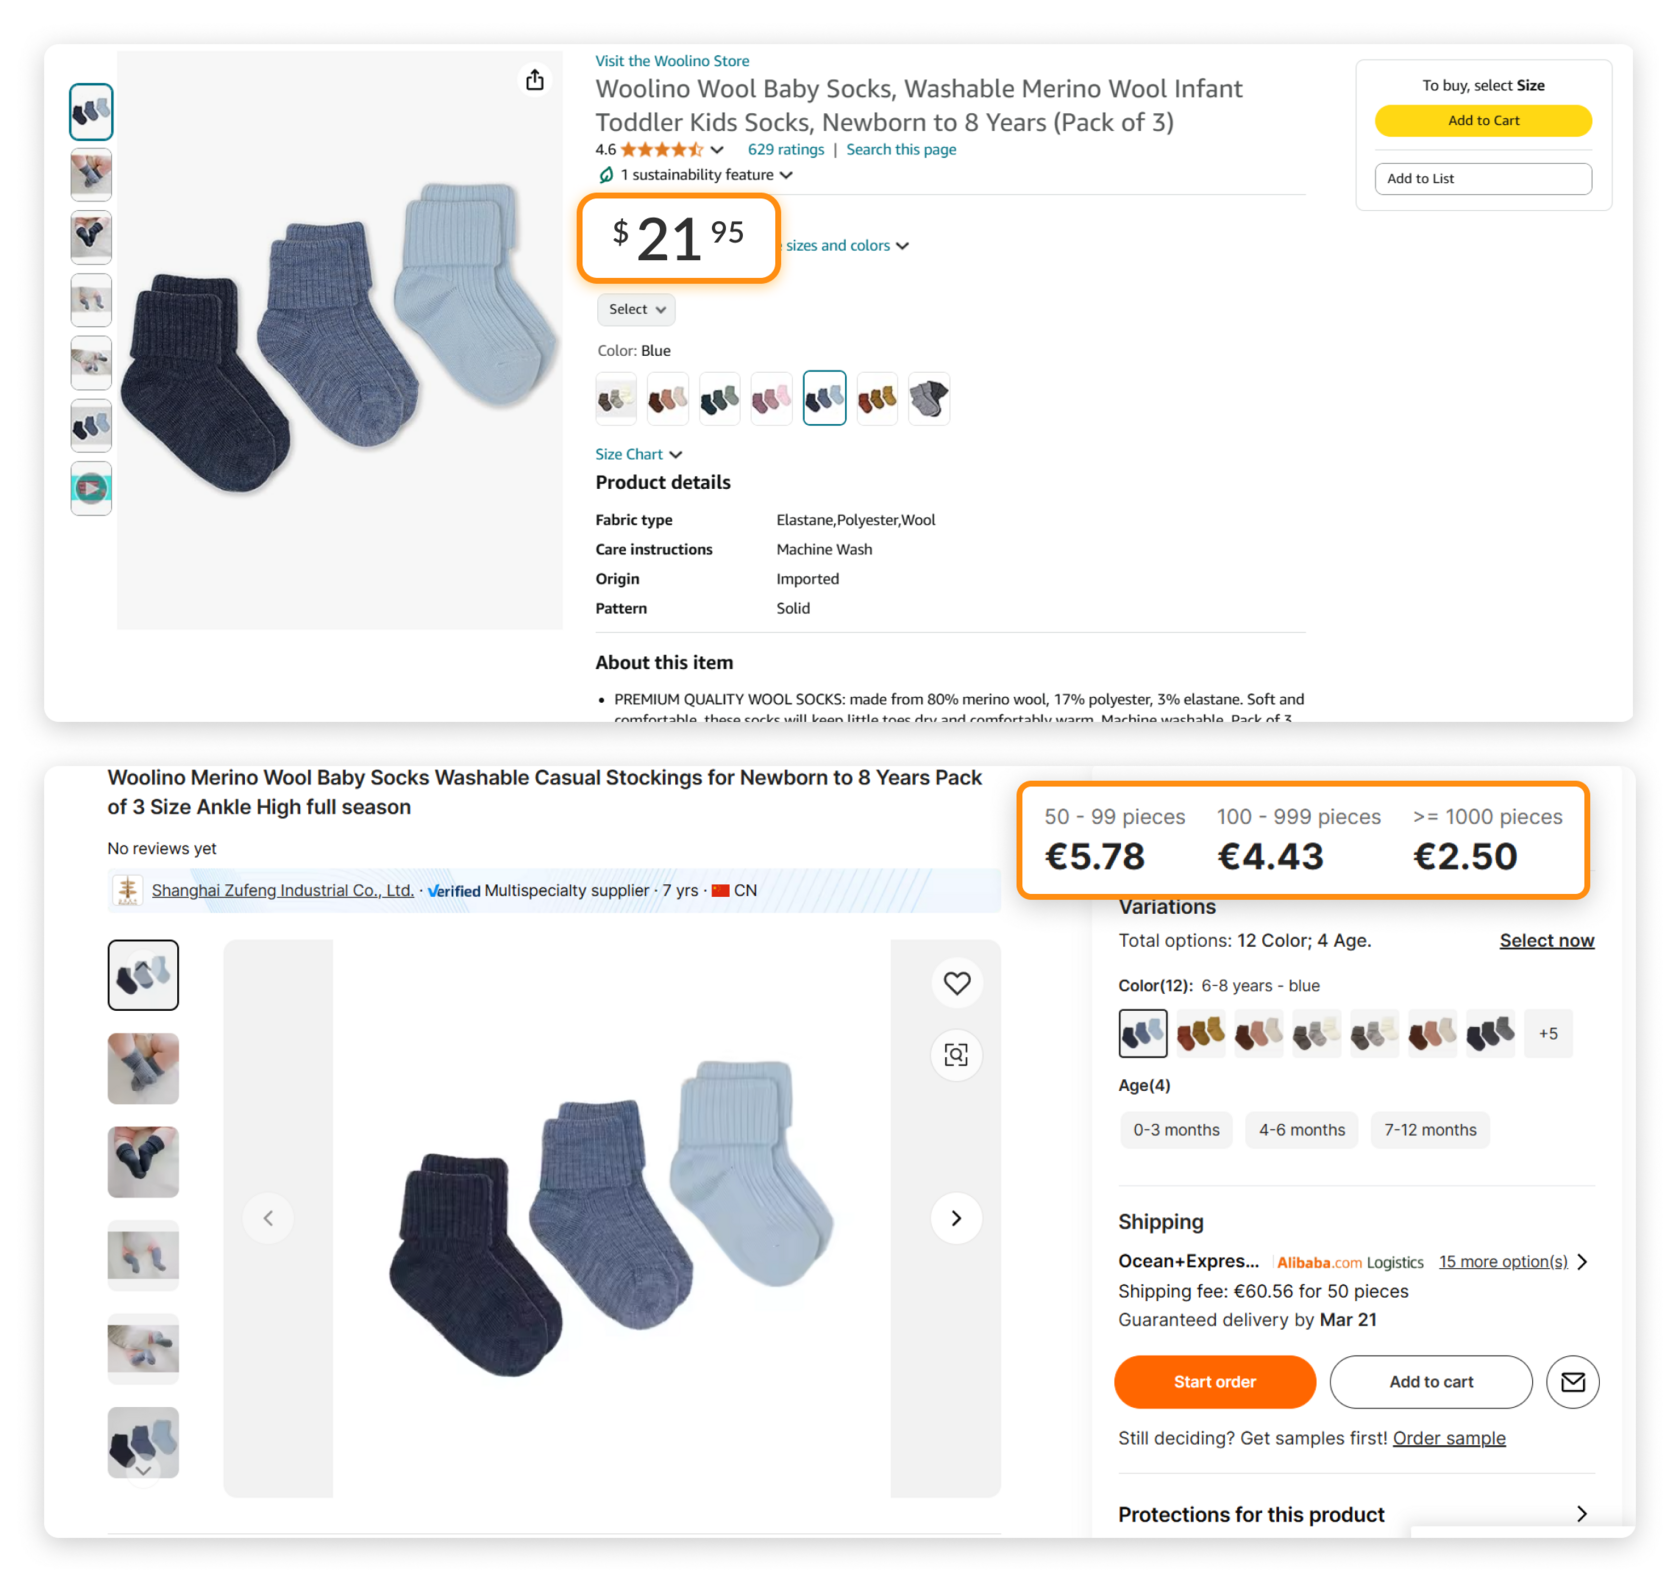1680x1582 pixels.
Task: Open image search on the product photo
Action: [956, 1055]
